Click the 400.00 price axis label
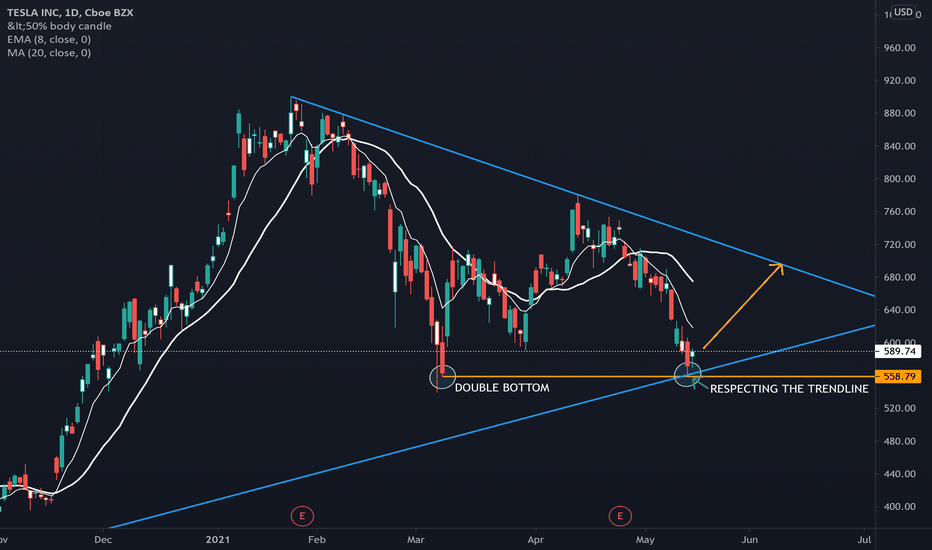932x550 pixels. pyautogui.click(x=900, y=507)
